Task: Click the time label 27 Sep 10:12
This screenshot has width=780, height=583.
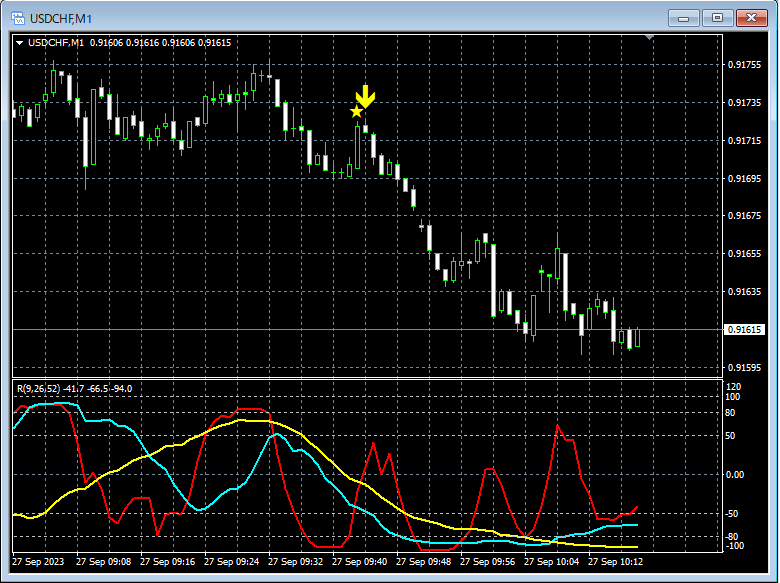Action: [x=615, y=562]
